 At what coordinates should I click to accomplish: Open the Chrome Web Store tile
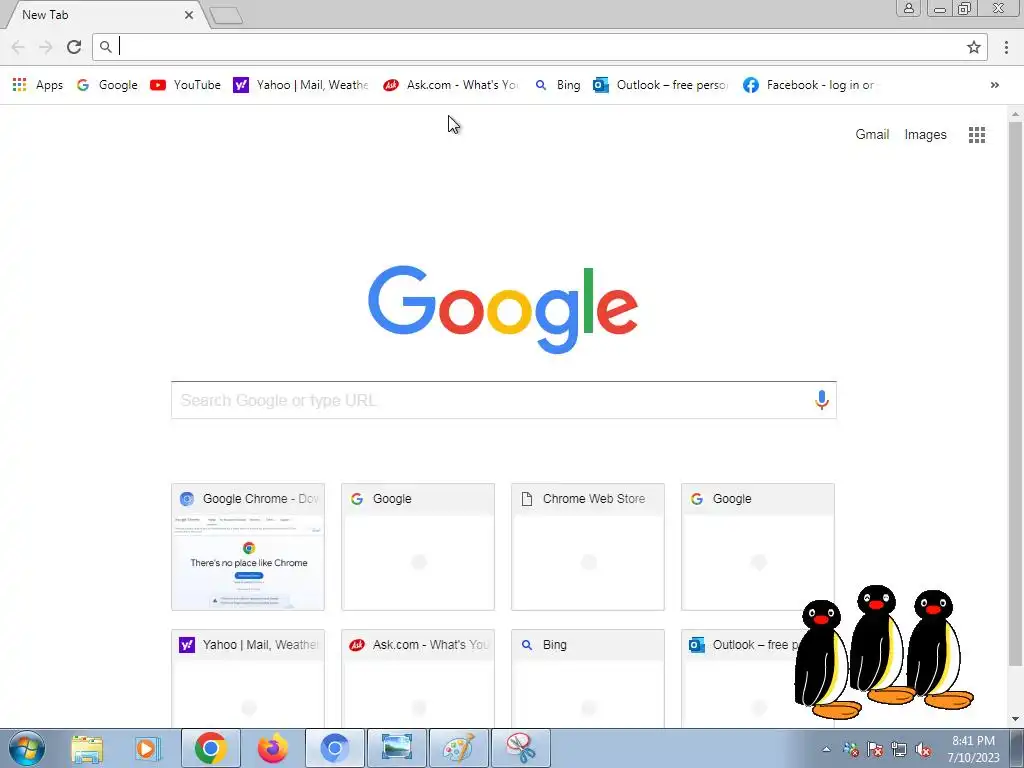pos(588,547)
